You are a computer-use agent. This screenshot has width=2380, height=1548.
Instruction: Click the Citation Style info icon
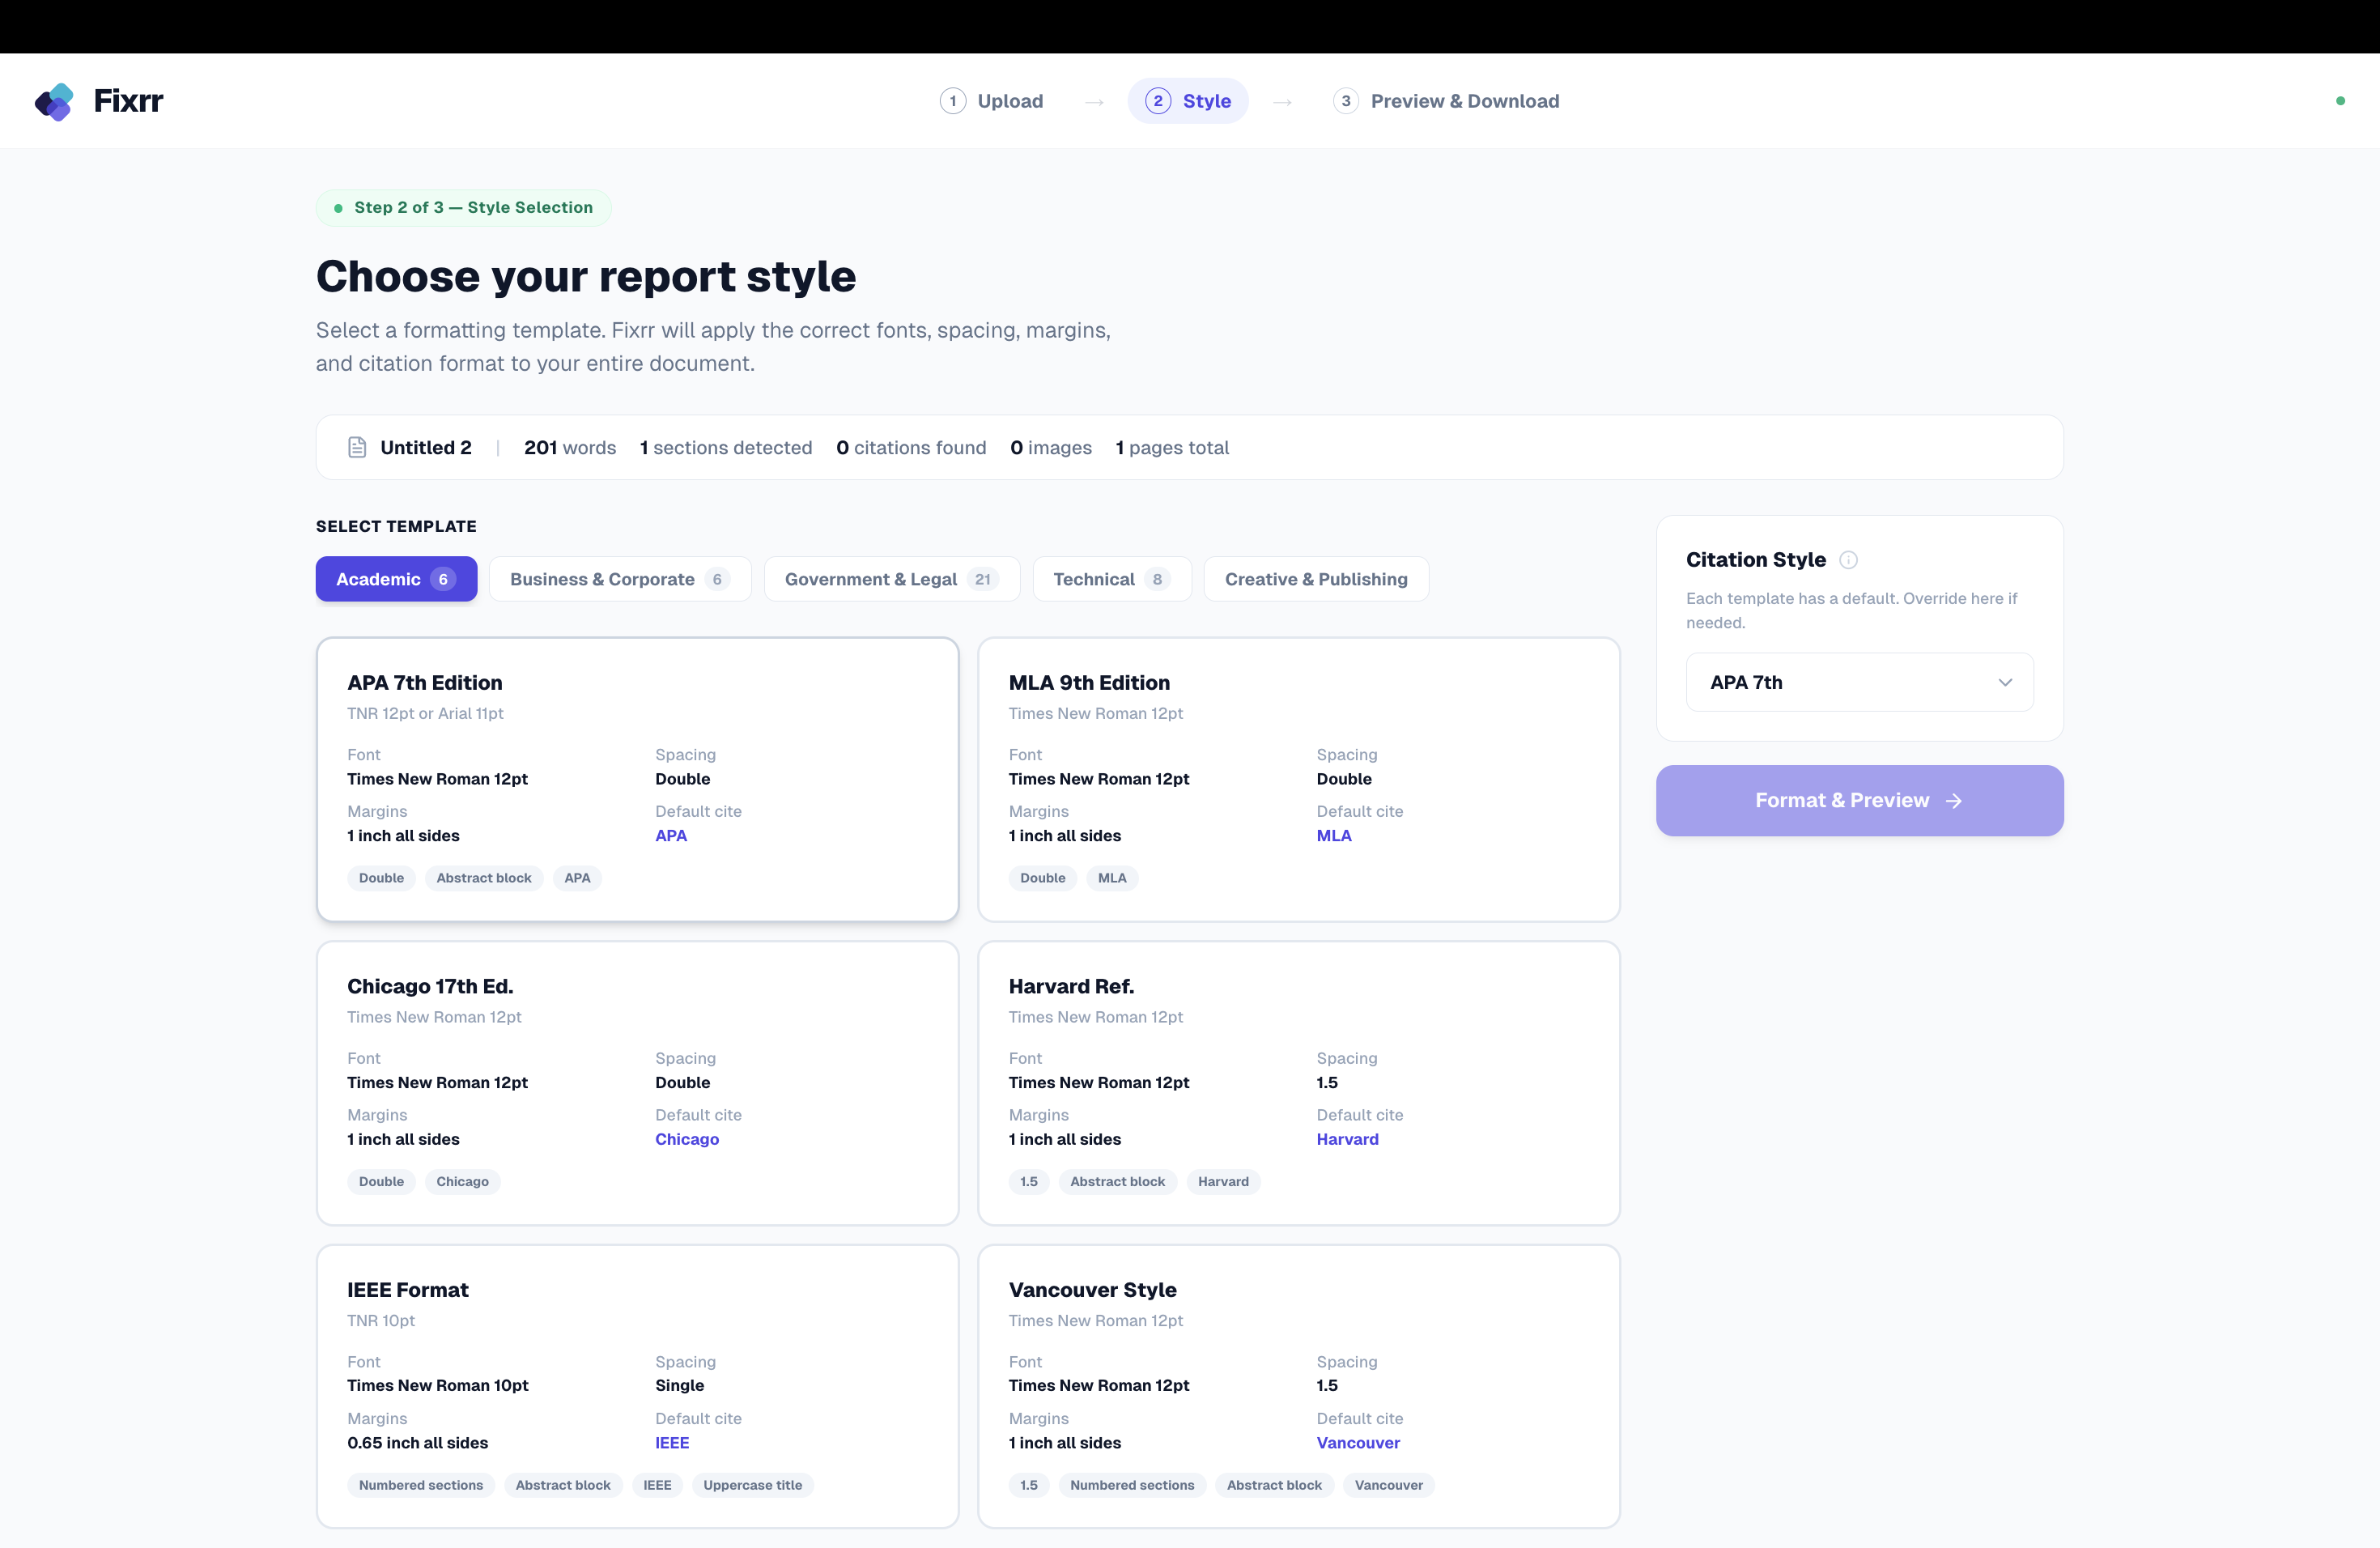click(x=1848, y=560)
